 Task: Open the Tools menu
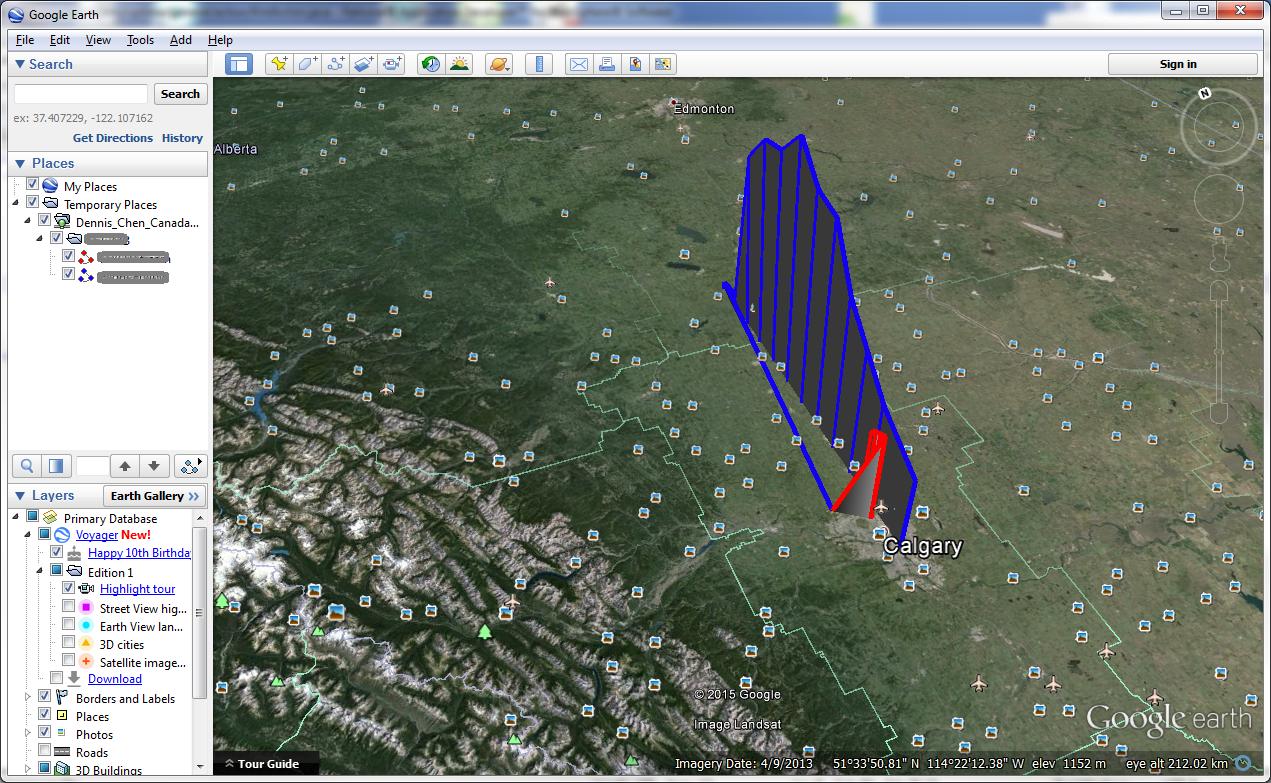(140, 40)
